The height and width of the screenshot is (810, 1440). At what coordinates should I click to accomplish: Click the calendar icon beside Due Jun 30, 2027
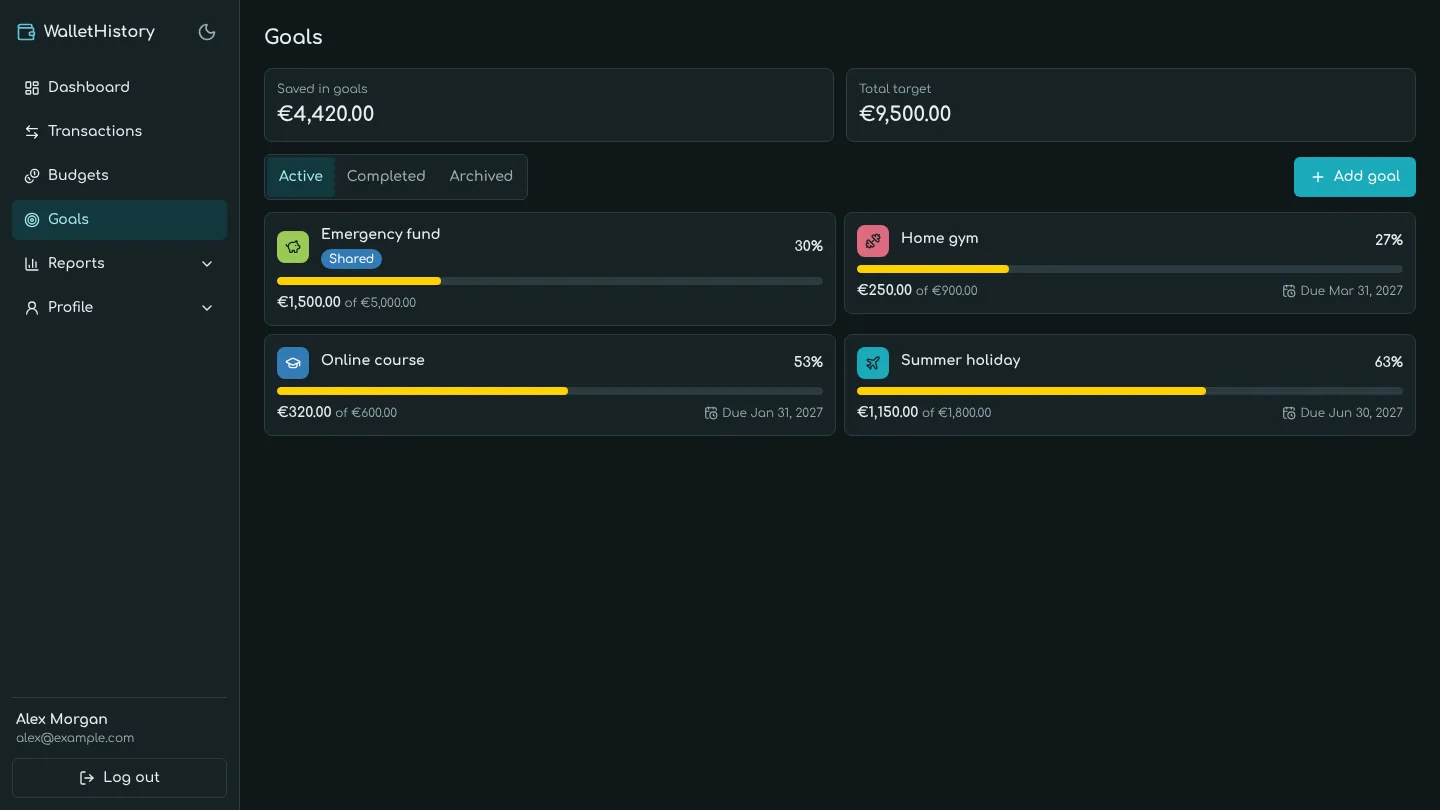click(1289, 413)
